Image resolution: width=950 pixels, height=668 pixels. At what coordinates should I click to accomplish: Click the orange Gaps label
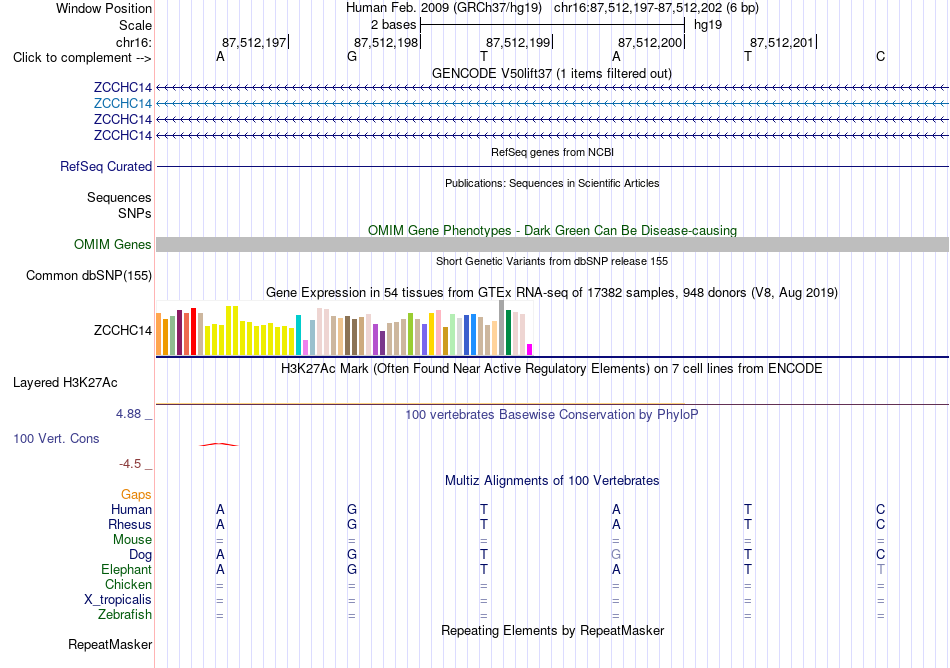pyautogui.click(x=136, y=495)
